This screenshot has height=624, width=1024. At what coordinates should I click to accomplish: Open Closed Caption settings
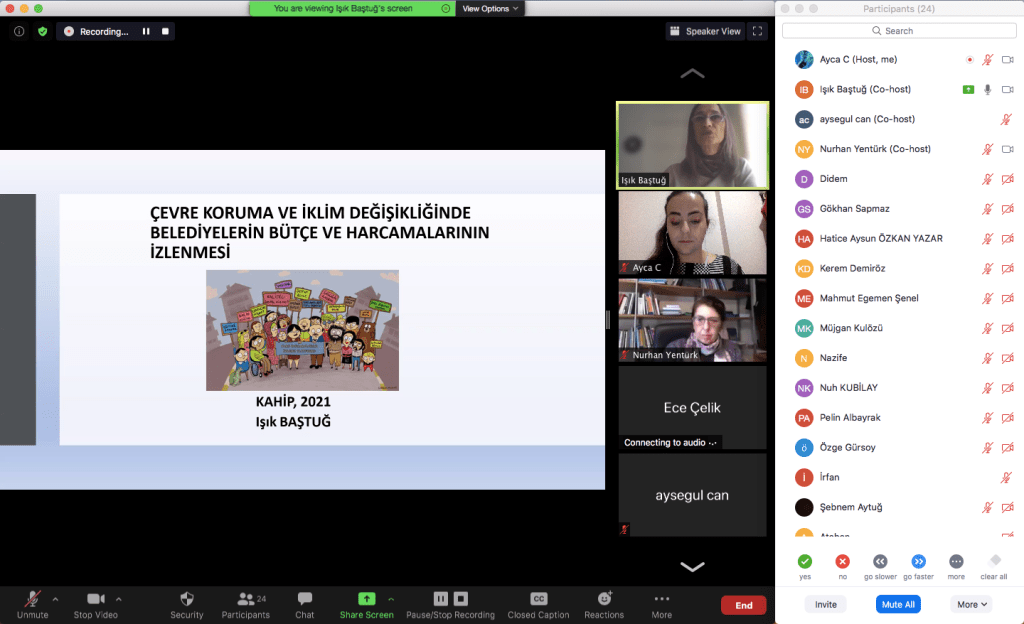(x=538, y=599)
